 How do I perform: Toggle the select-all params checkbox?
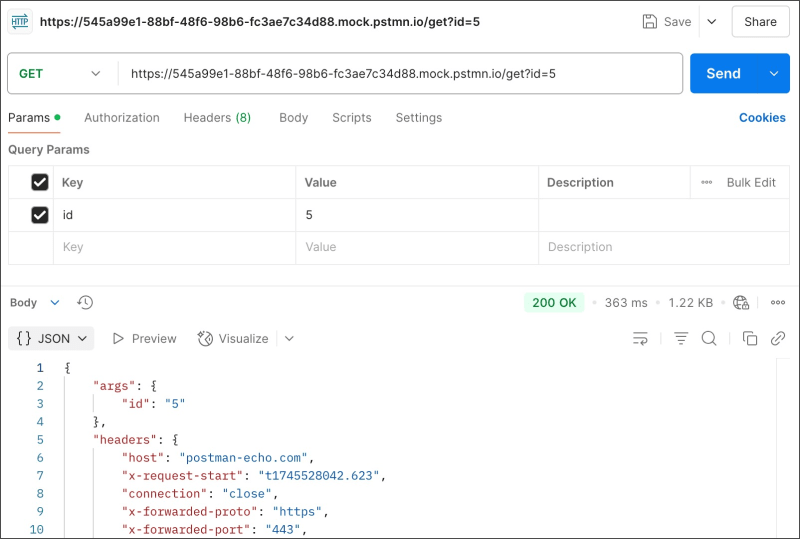pos(40,182)
